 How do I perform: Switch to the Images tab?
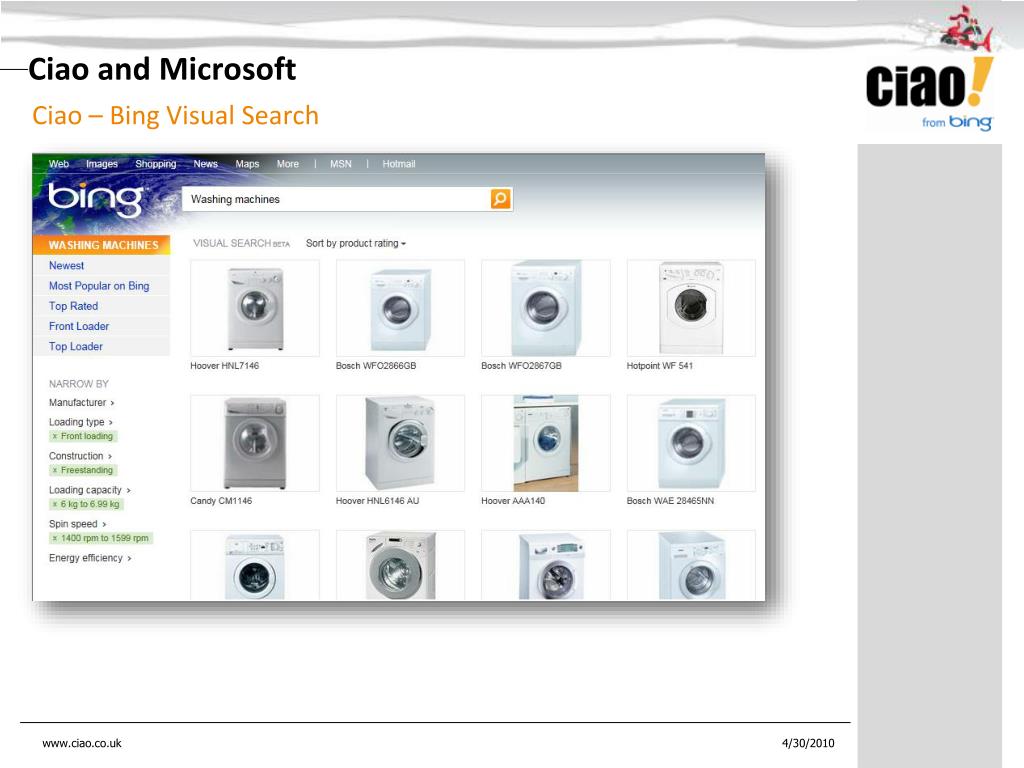click(102, 164)
